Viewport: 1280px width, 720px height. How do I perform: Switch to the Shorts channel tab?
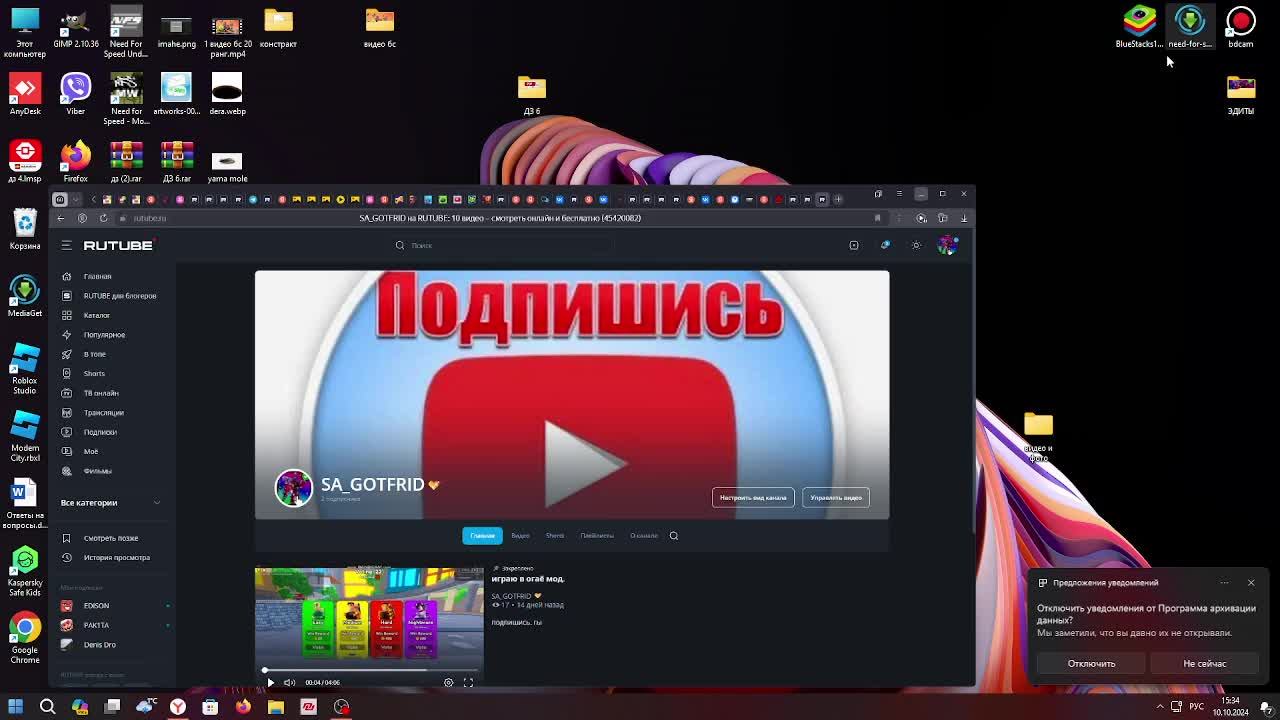[555, 536]
